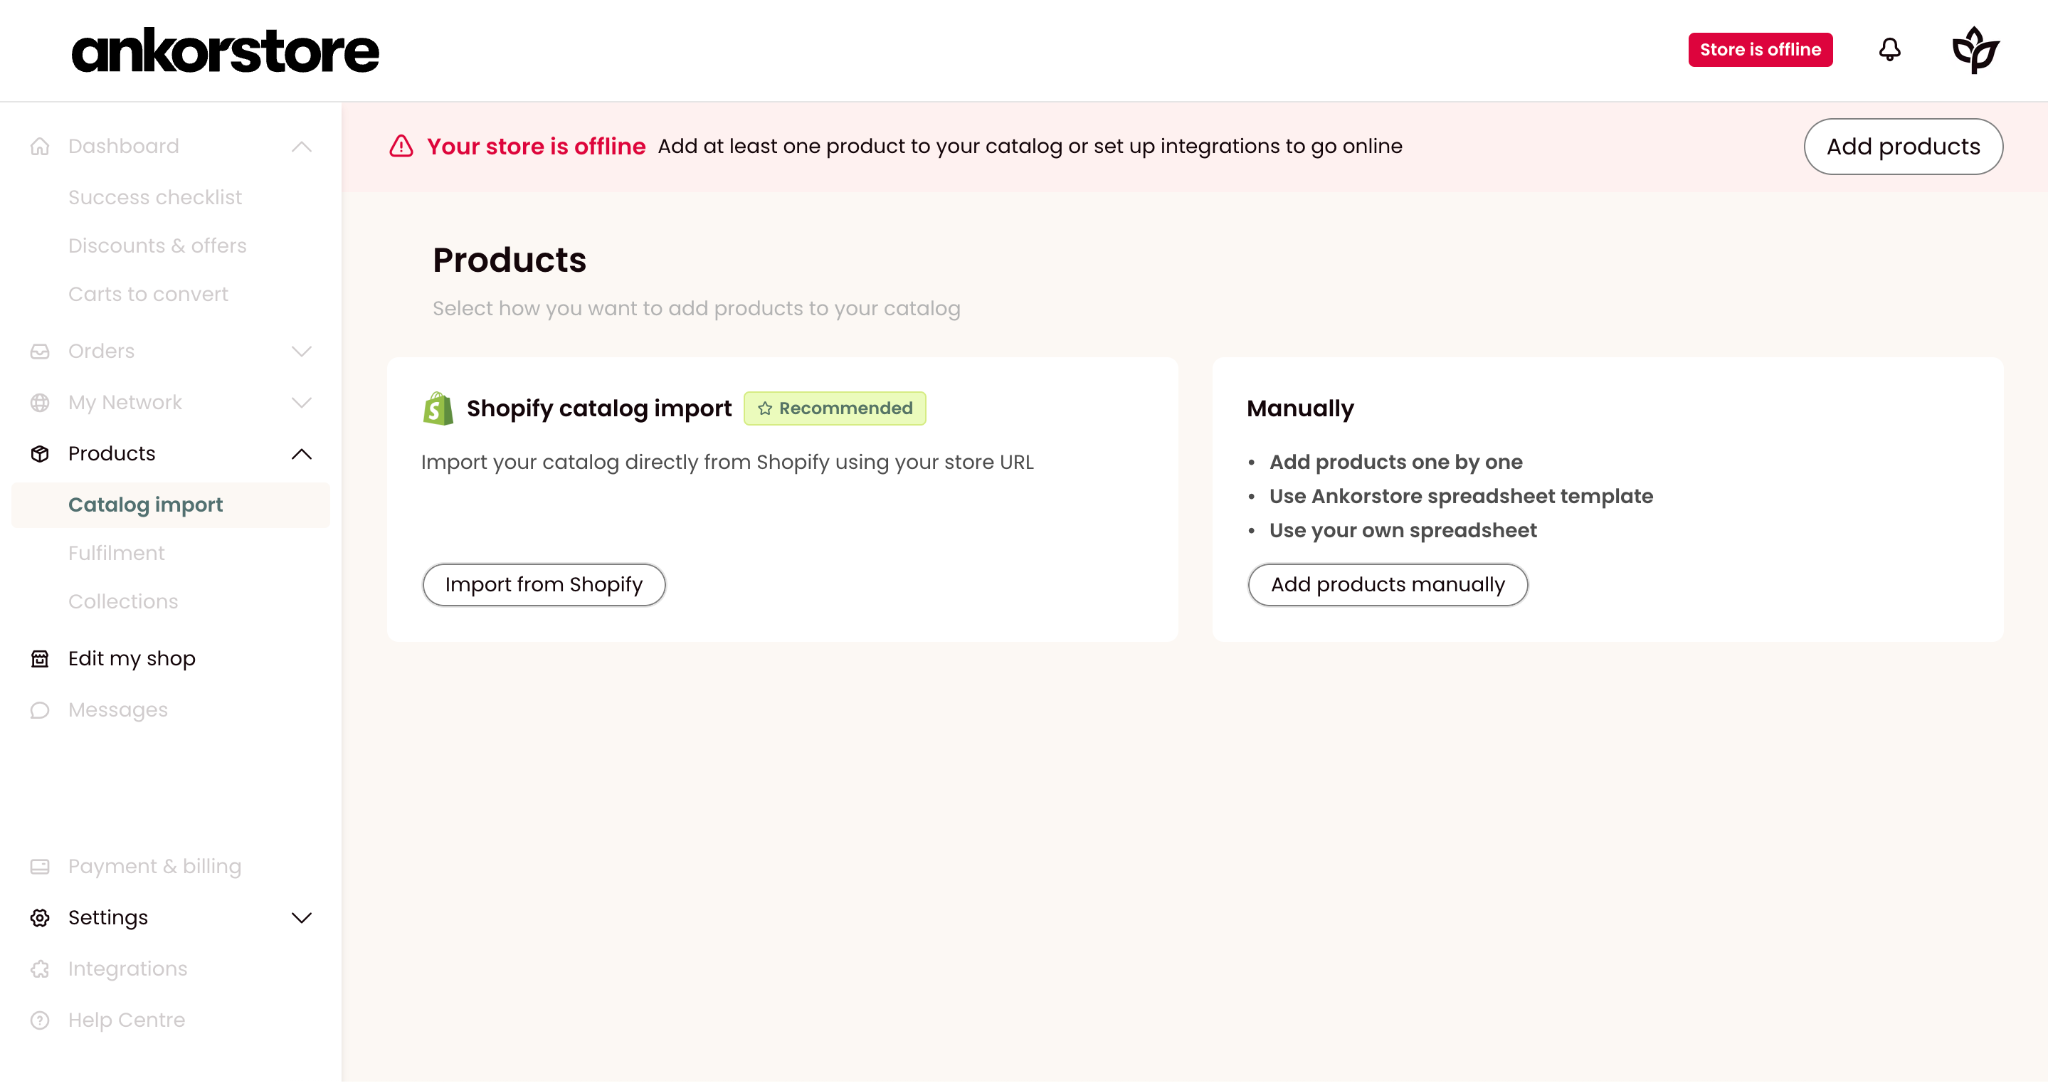Collapse the Dashboard section chevron

301,146
